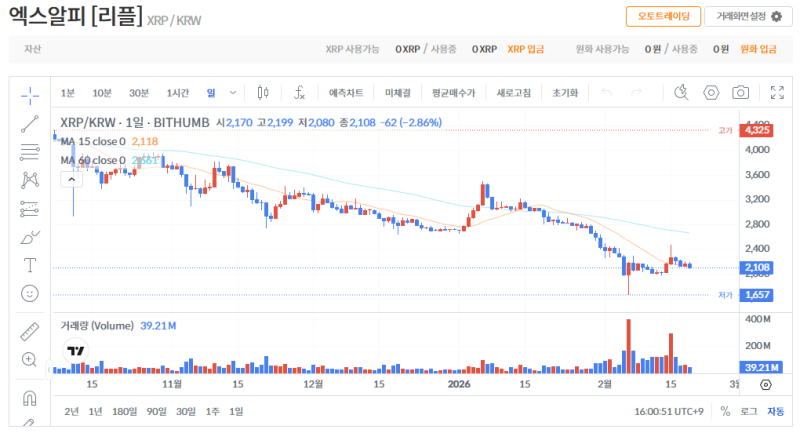Open the UTC+9 timezone menu
Image resolution: width=800 pixels, height=433 pixels.
669,411
